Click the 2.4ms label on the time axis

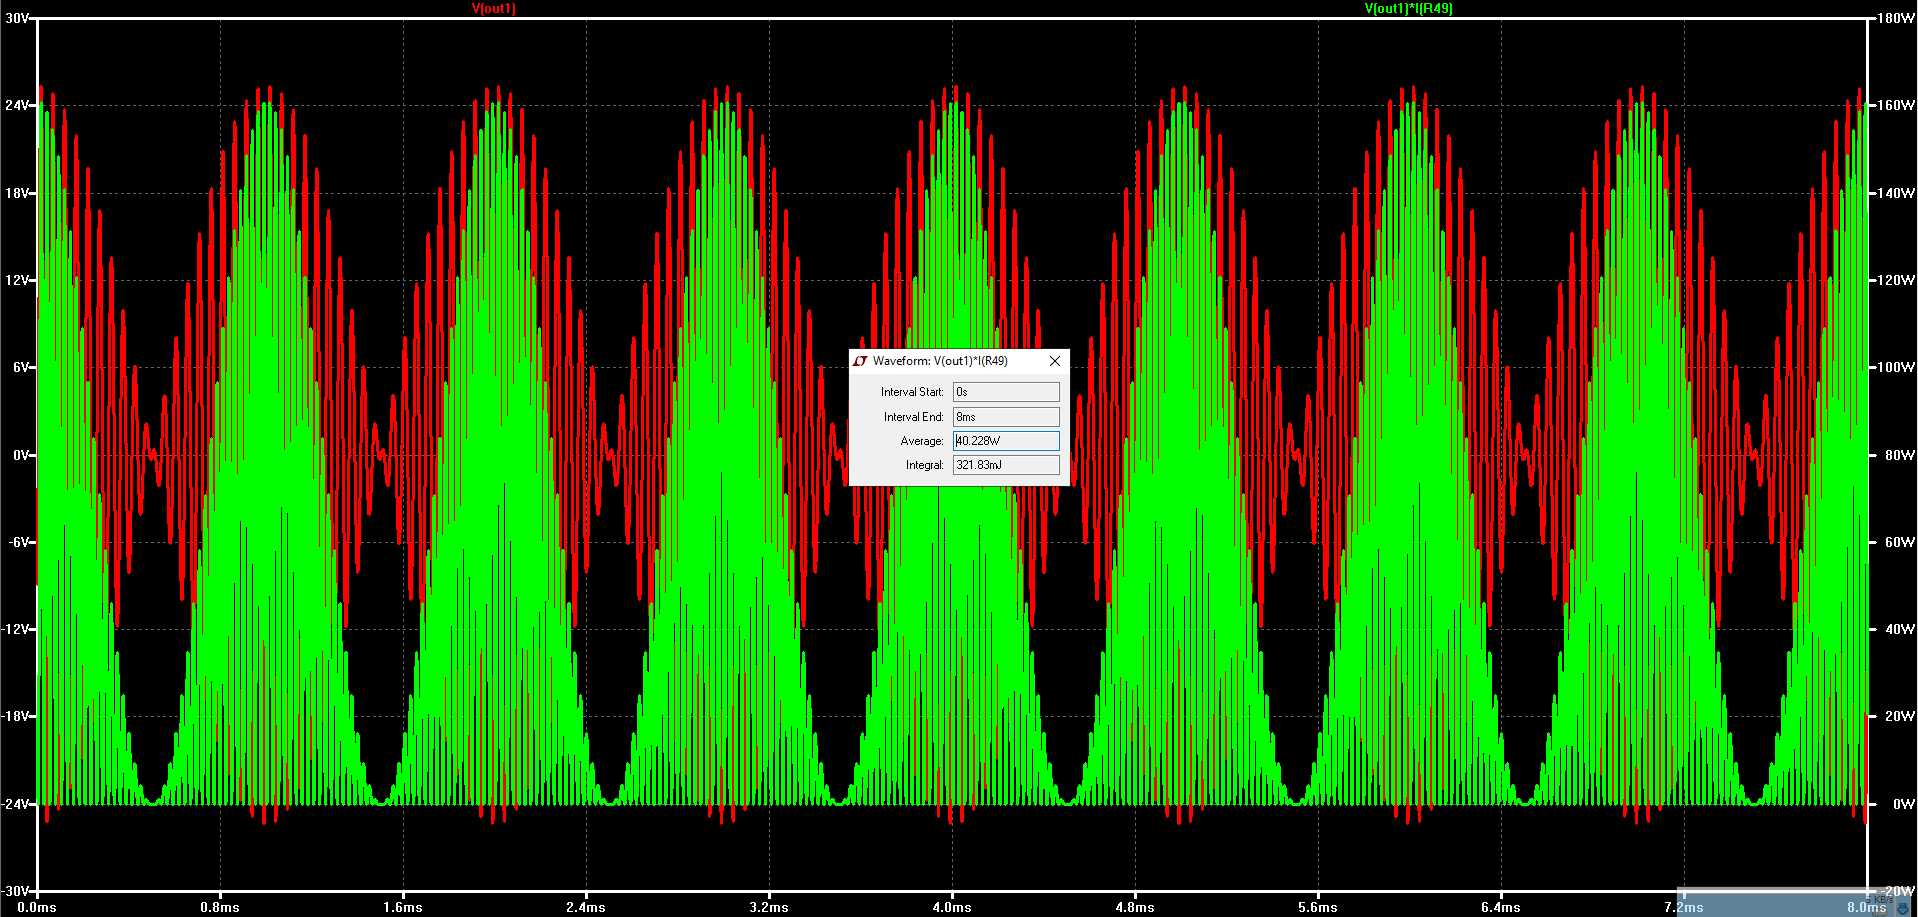586,907
